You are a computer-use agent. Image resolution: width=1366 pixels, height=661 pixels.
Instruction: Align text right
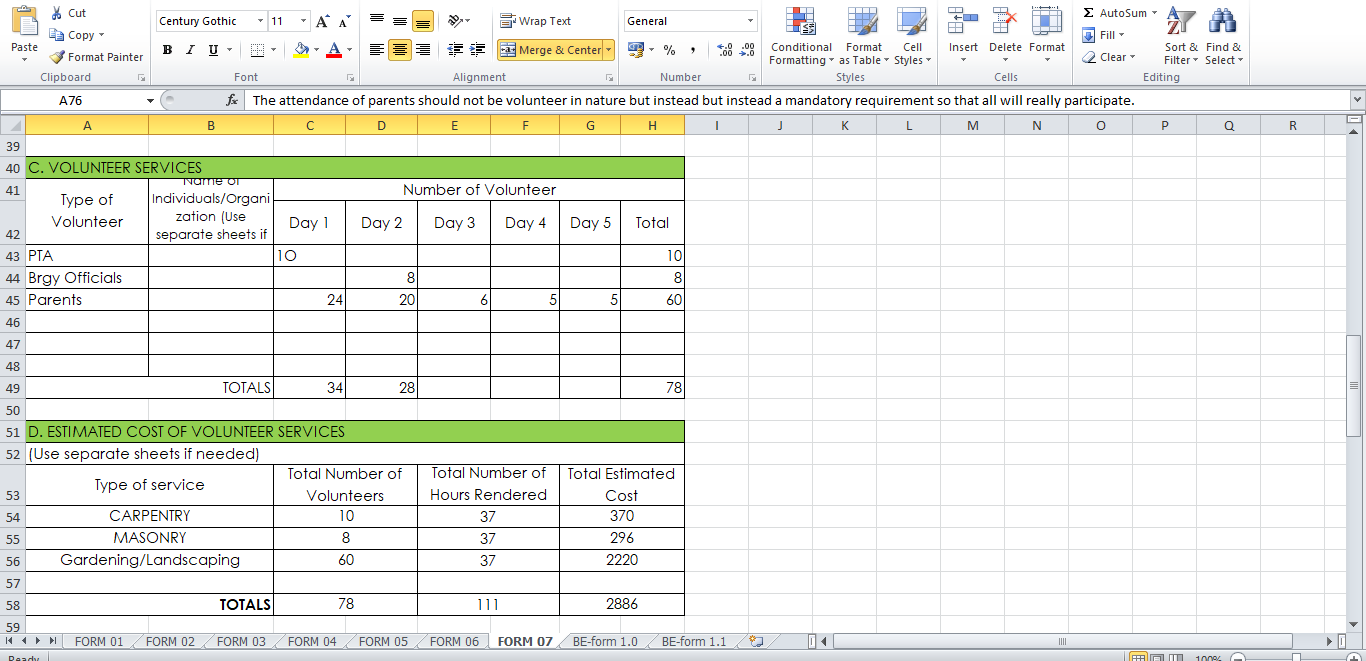[423, 50]
